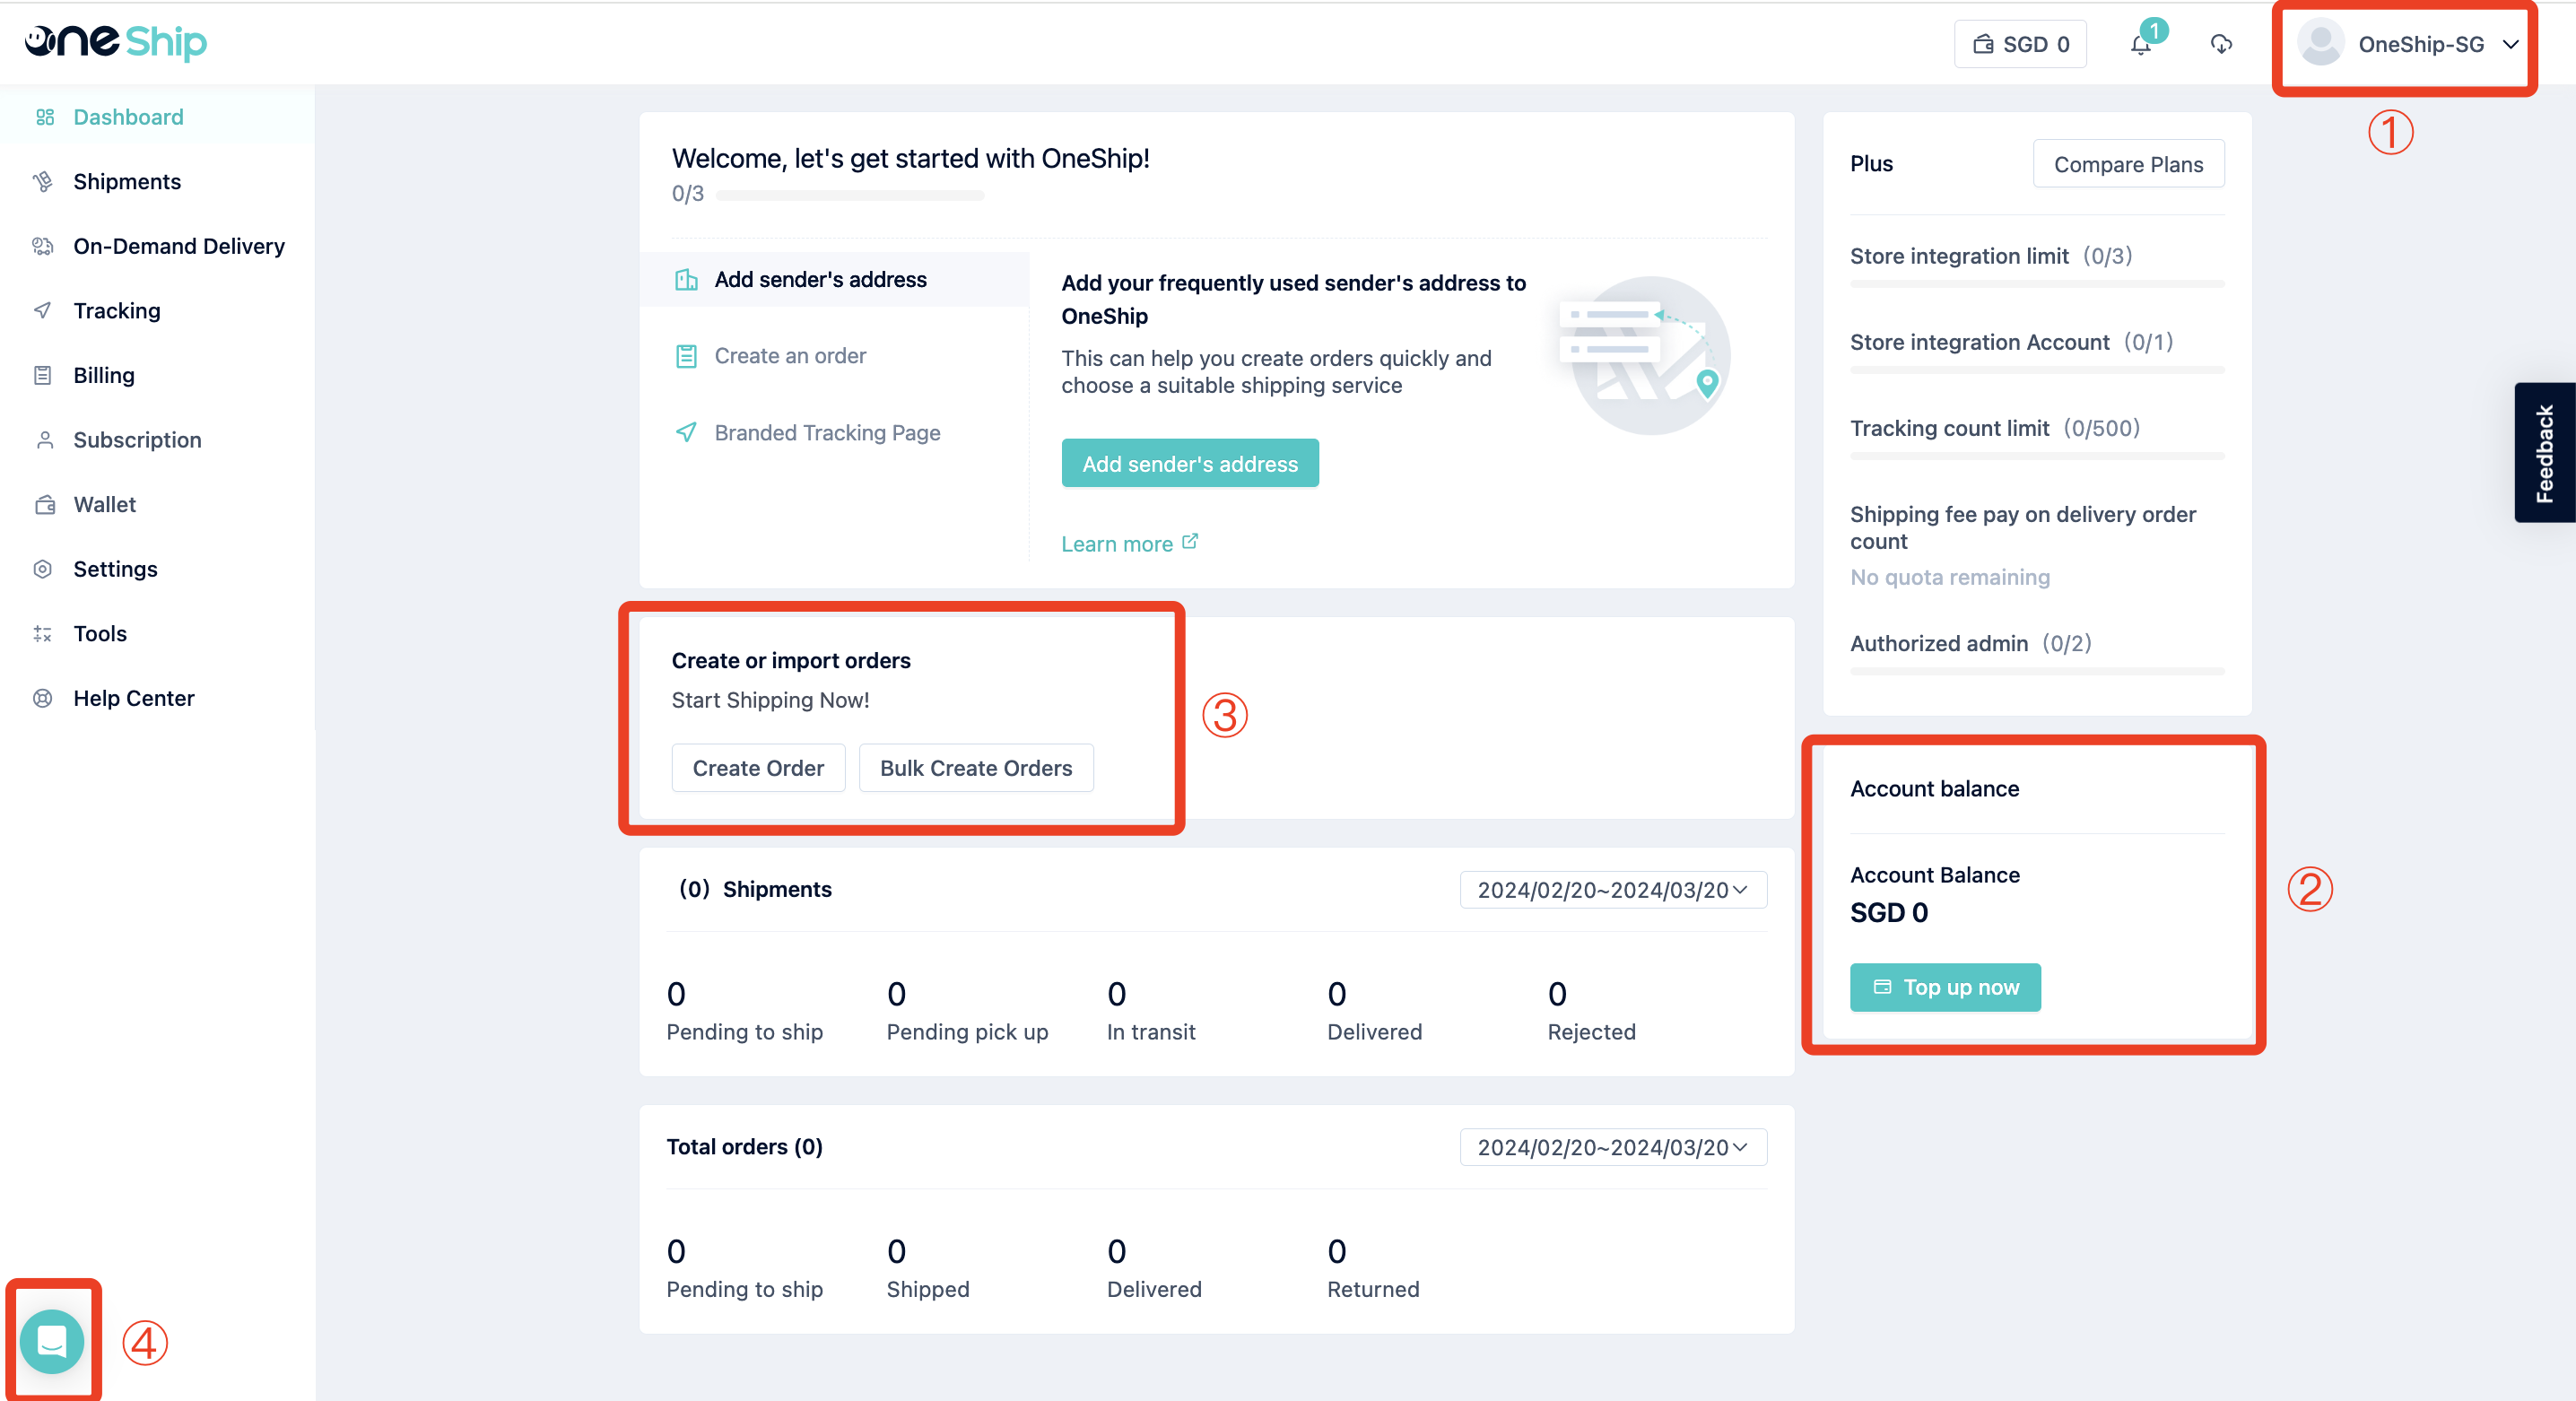Select the Add sender's address step
This screenshot has height=1401, width=2576.
coord(834,280)
